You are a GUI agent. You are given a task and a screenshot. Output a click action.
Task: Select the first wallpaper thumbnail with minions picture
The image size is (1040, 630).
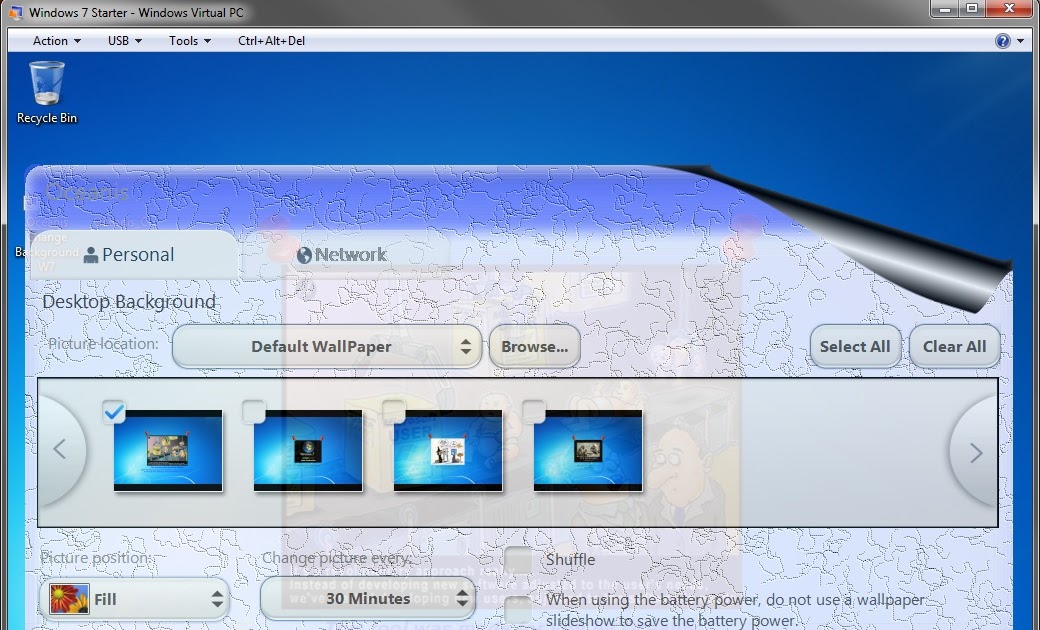click(x=168, y=450)
